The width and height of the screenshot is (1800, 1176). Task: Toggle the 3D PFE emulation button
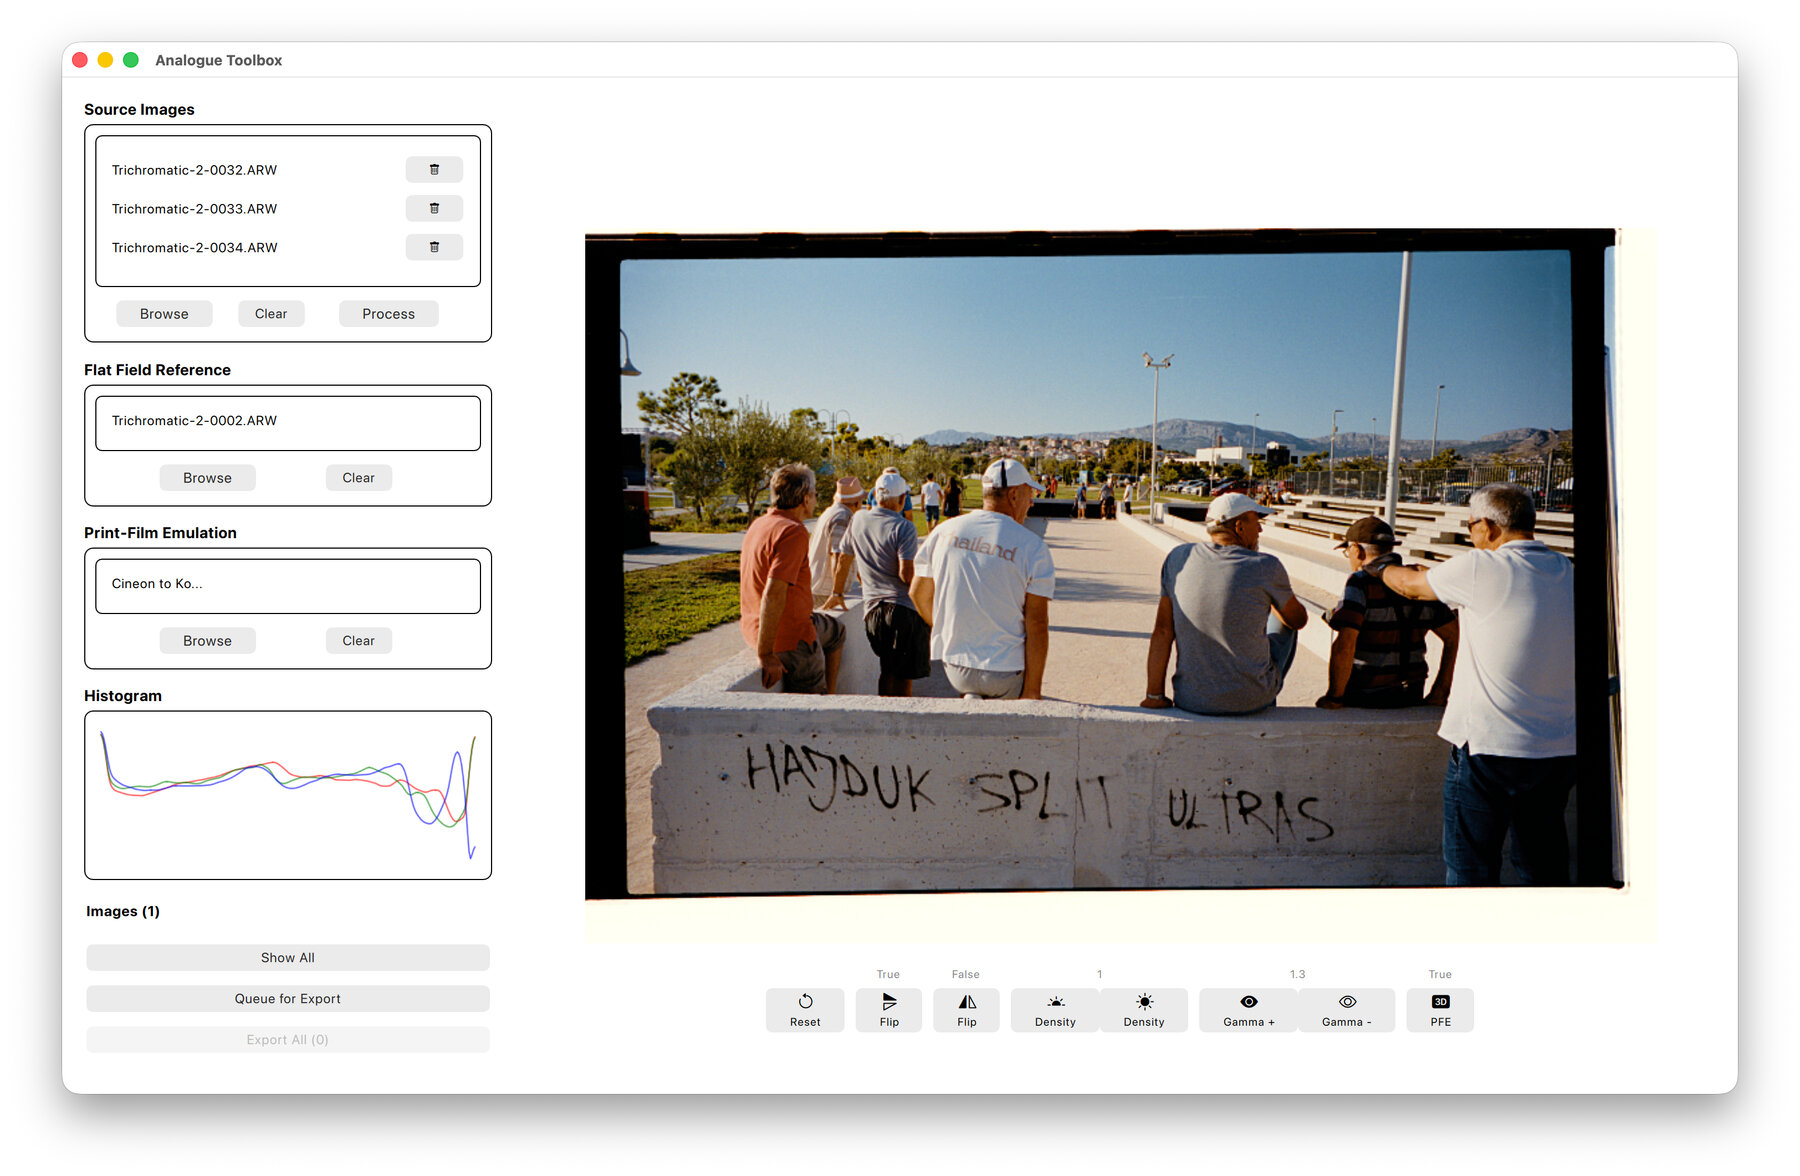[x=1440, y=1009]
